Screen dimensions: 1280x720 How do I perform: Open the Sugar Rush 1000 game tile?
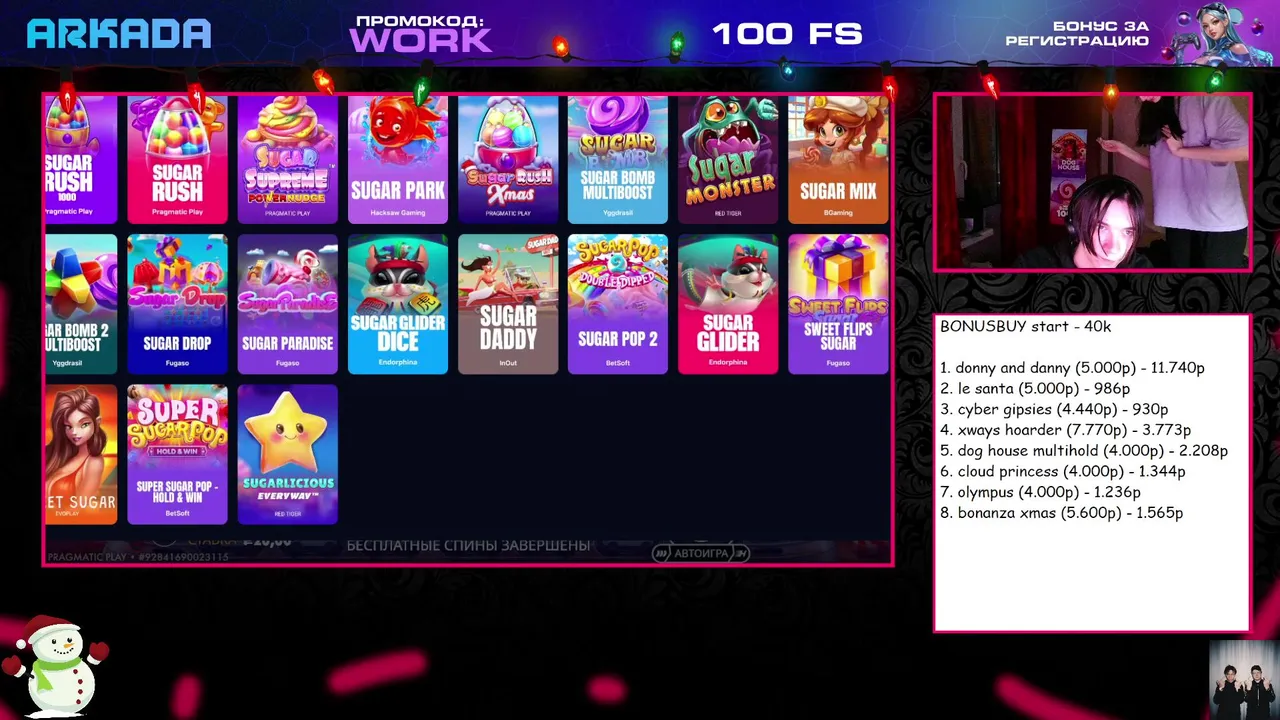(x=81, y=160)
